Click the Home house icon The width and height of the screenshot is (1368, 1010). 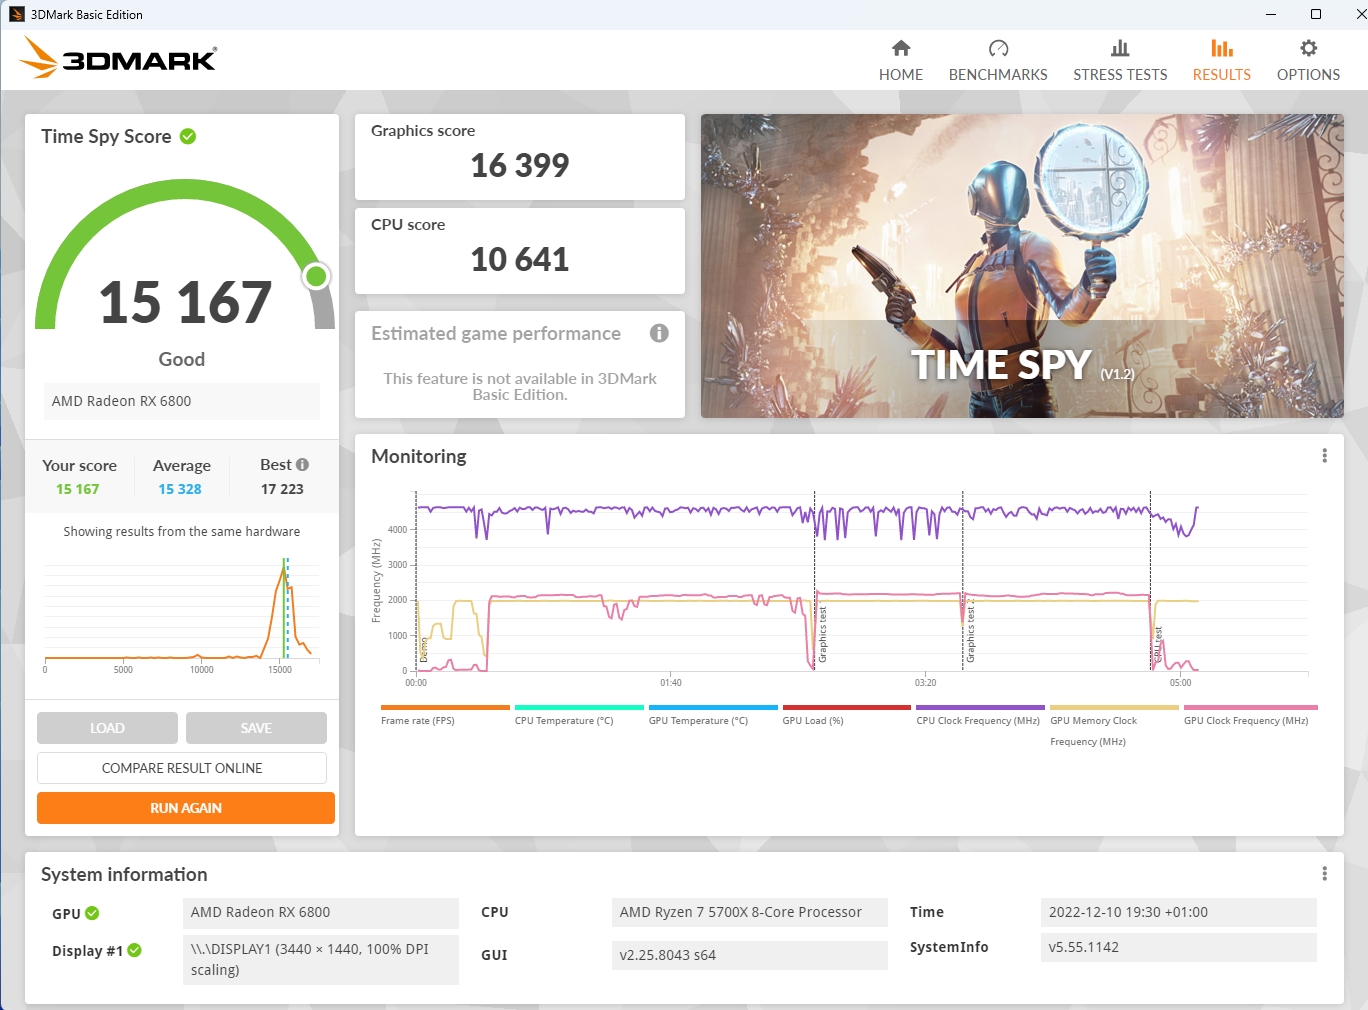pos(901,48)
